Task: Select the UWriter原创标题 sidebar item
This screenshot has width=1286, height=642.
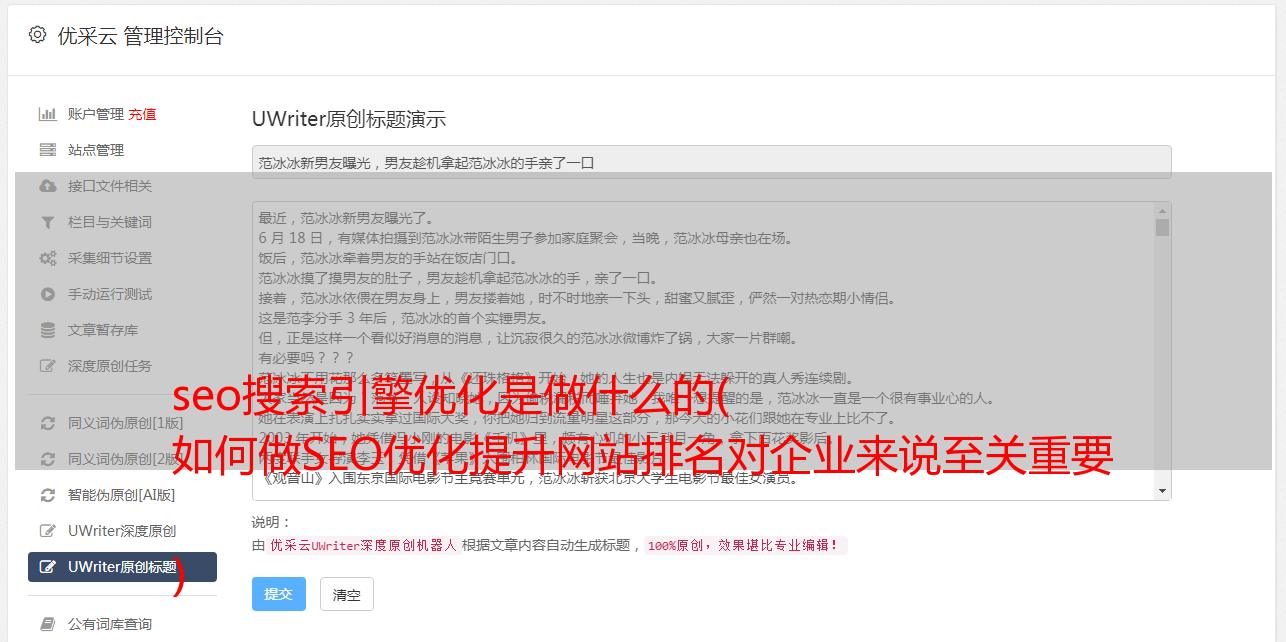Action: click(x=122, y=567)
